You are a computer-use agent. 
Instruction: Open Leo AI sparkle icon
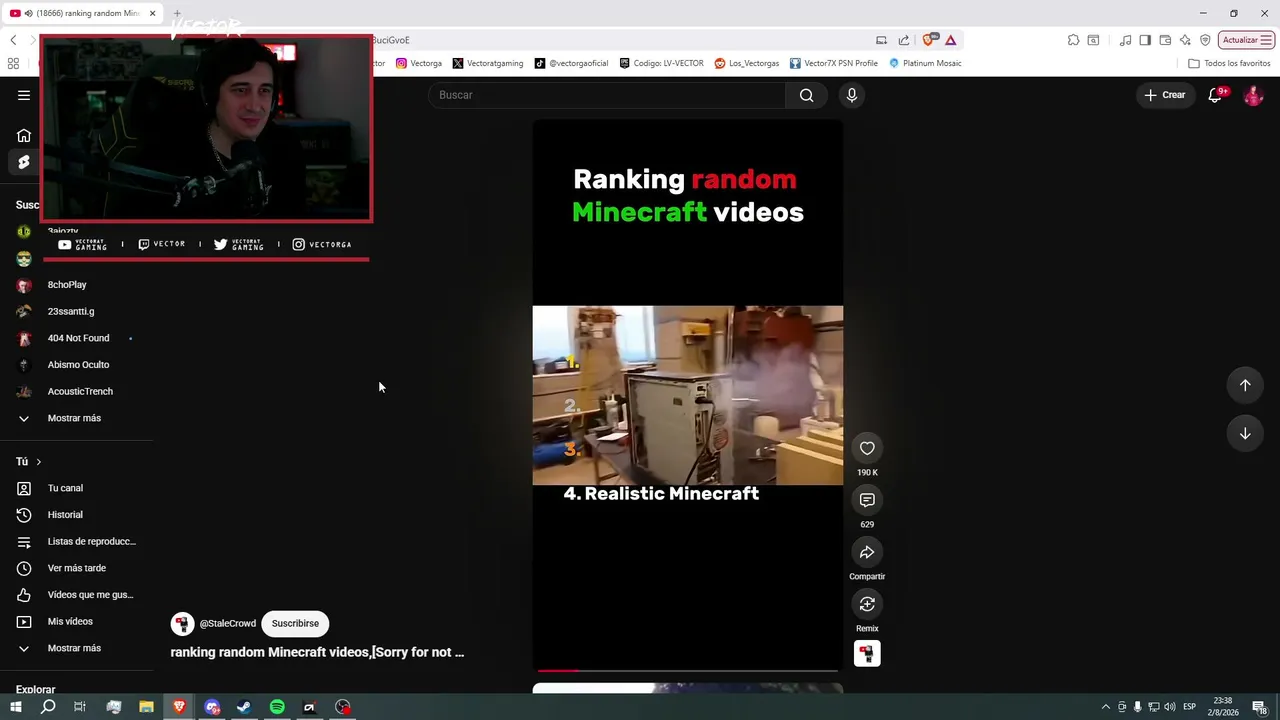click(1185, 40)
